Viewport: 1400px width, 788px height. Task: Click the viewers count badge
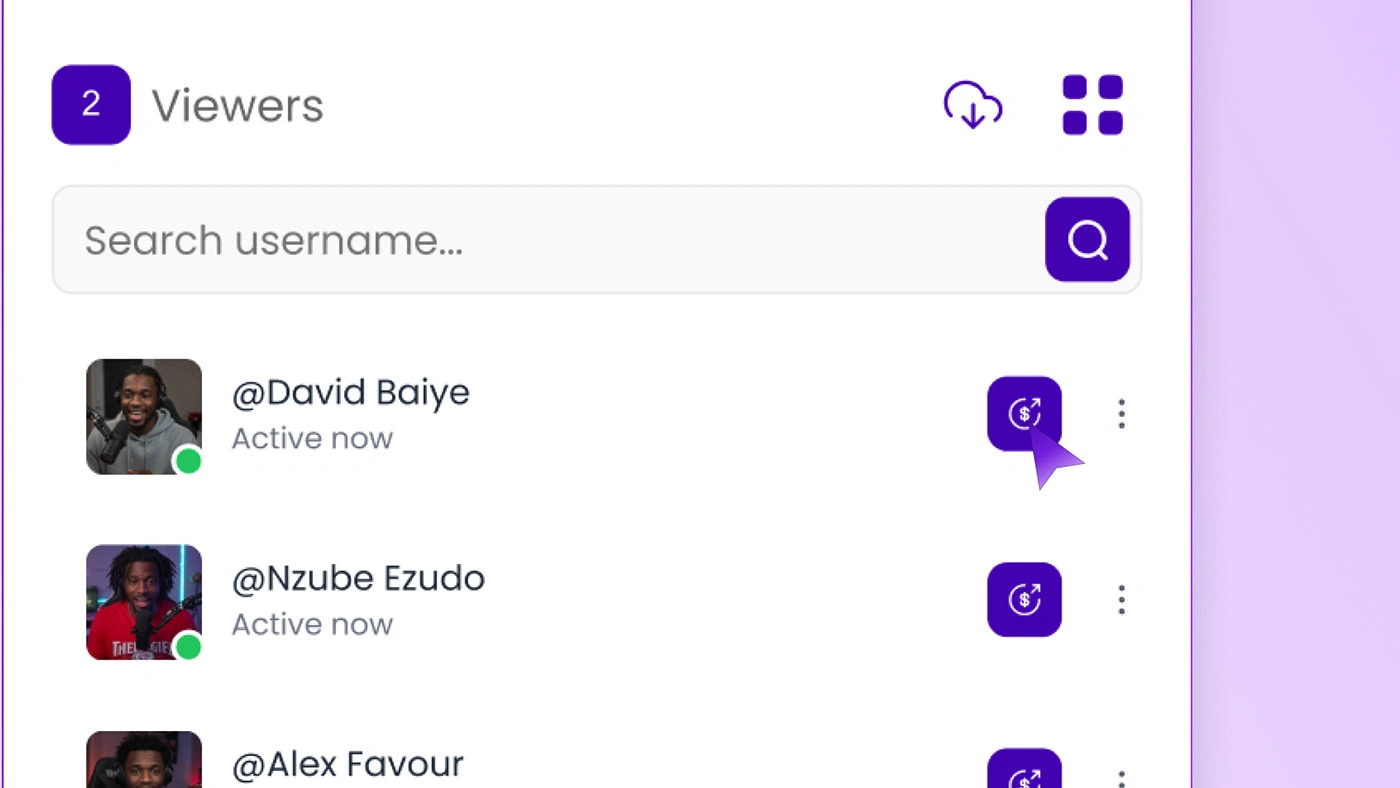coord(91,105)
